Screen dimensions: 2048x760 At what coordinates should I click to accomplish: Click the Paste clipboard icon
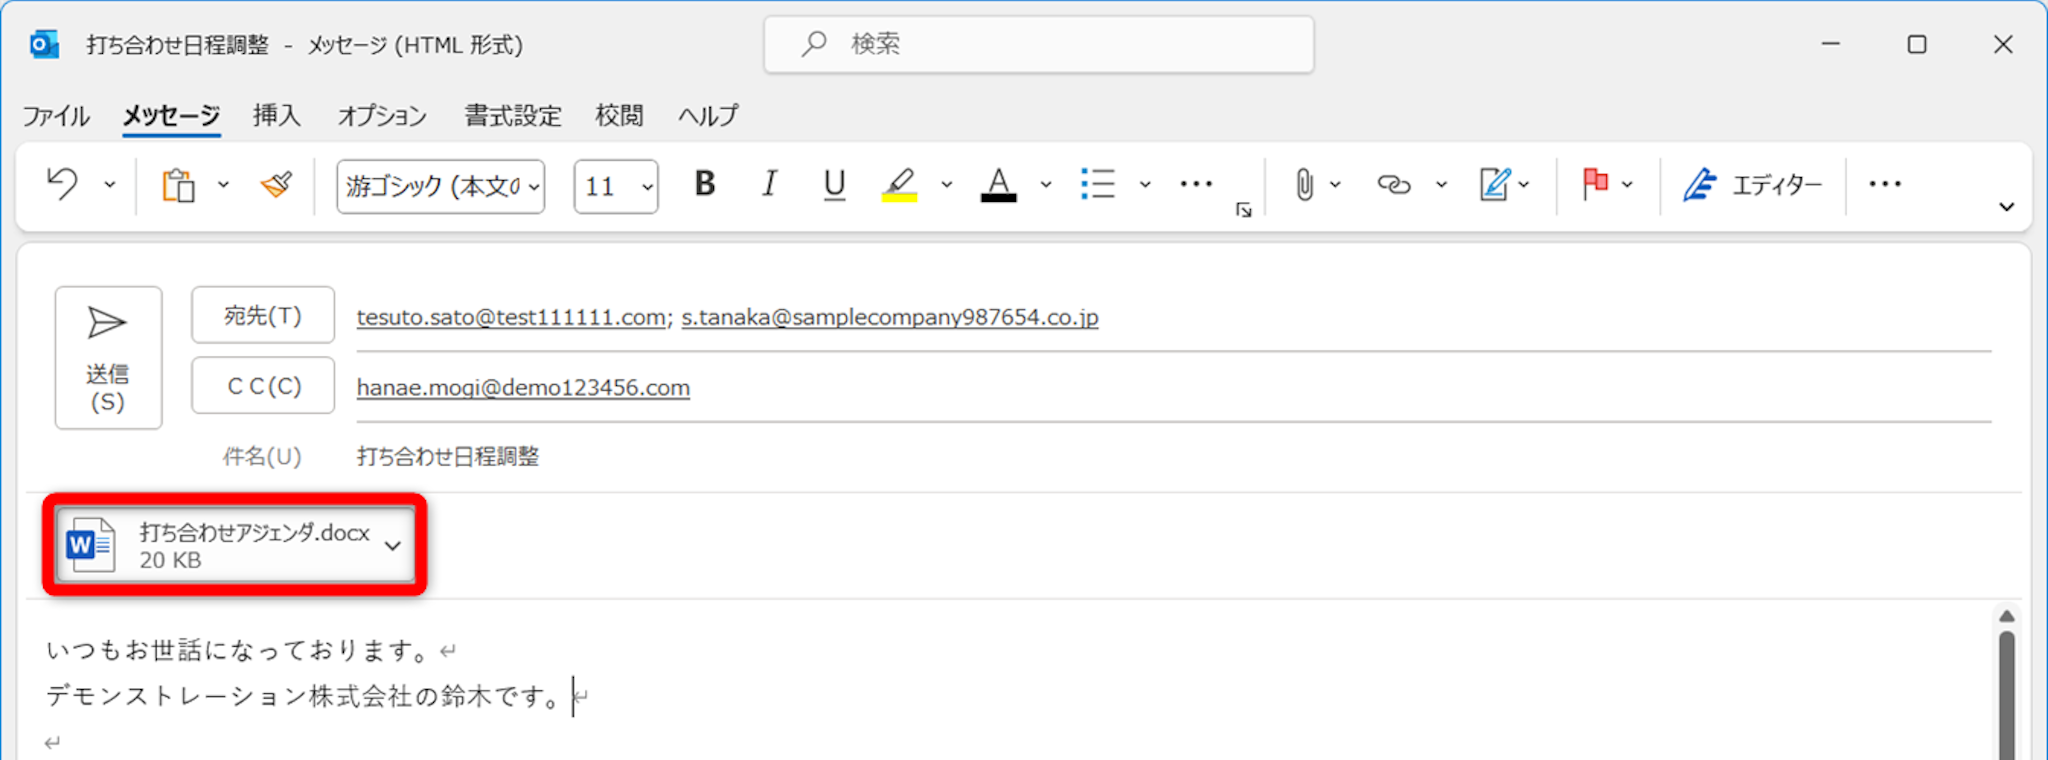click(179, 186)
